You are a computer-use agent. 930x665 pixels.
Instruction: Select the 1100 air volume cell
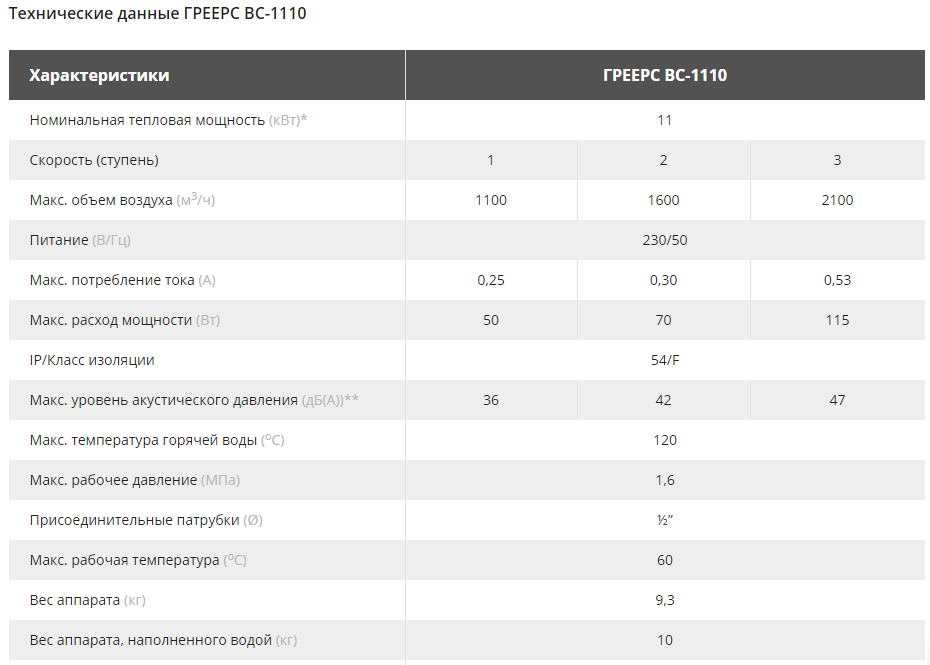pos(491,200)
